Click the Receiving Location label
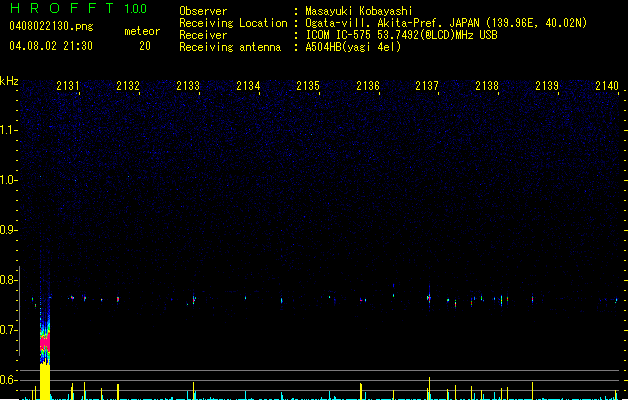This screenshot has height=400, width=629. (x=233, y=23)
